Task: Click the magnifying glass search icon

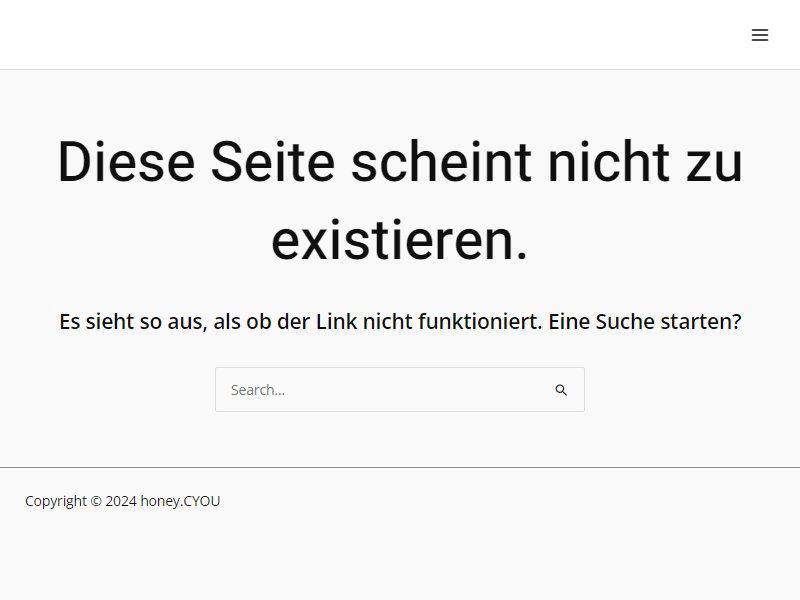Action: tap(561, 390)
